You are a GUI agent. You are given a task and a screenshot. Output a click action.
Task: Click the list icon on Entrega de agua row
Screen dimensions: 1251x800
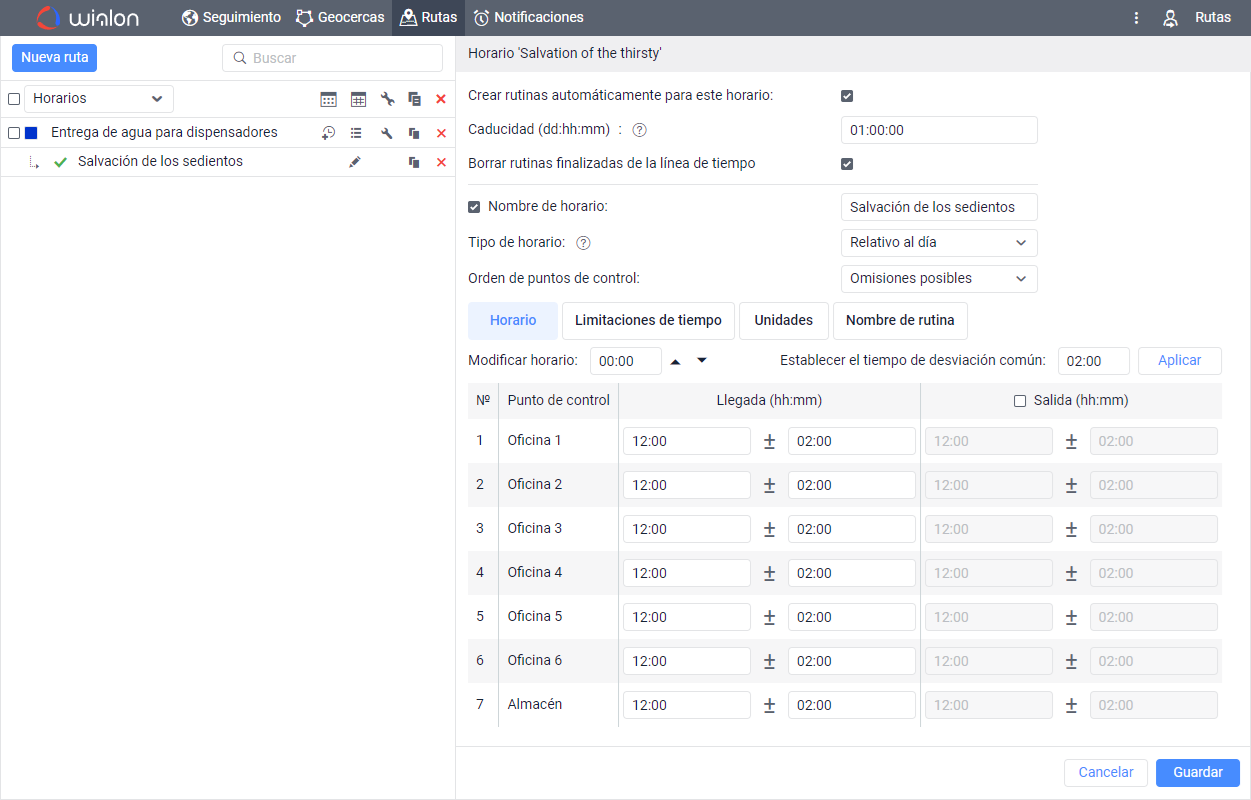(356, 133)
